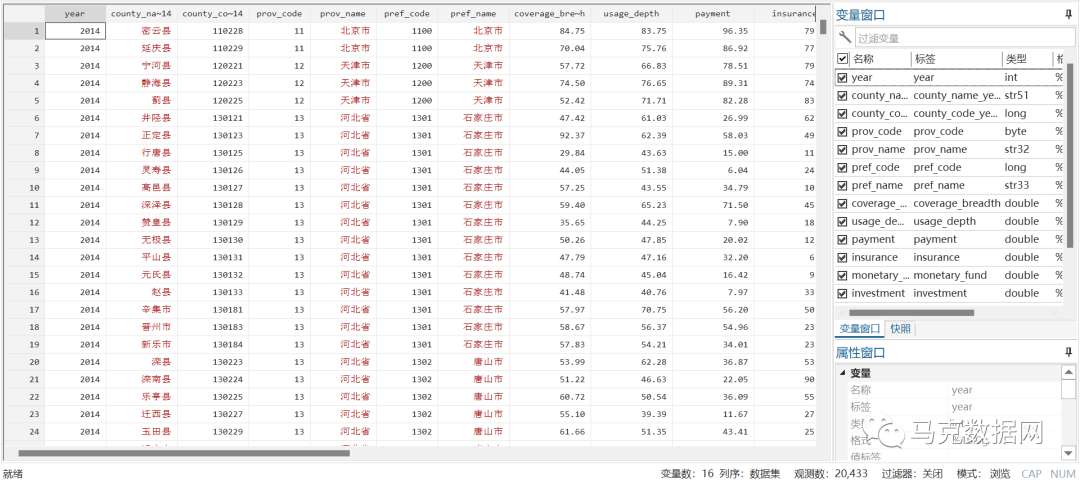Click the data grid vertical scrollbar thumb
Image resolution: width=1080 pixels, height=480 pixels.
823,27
